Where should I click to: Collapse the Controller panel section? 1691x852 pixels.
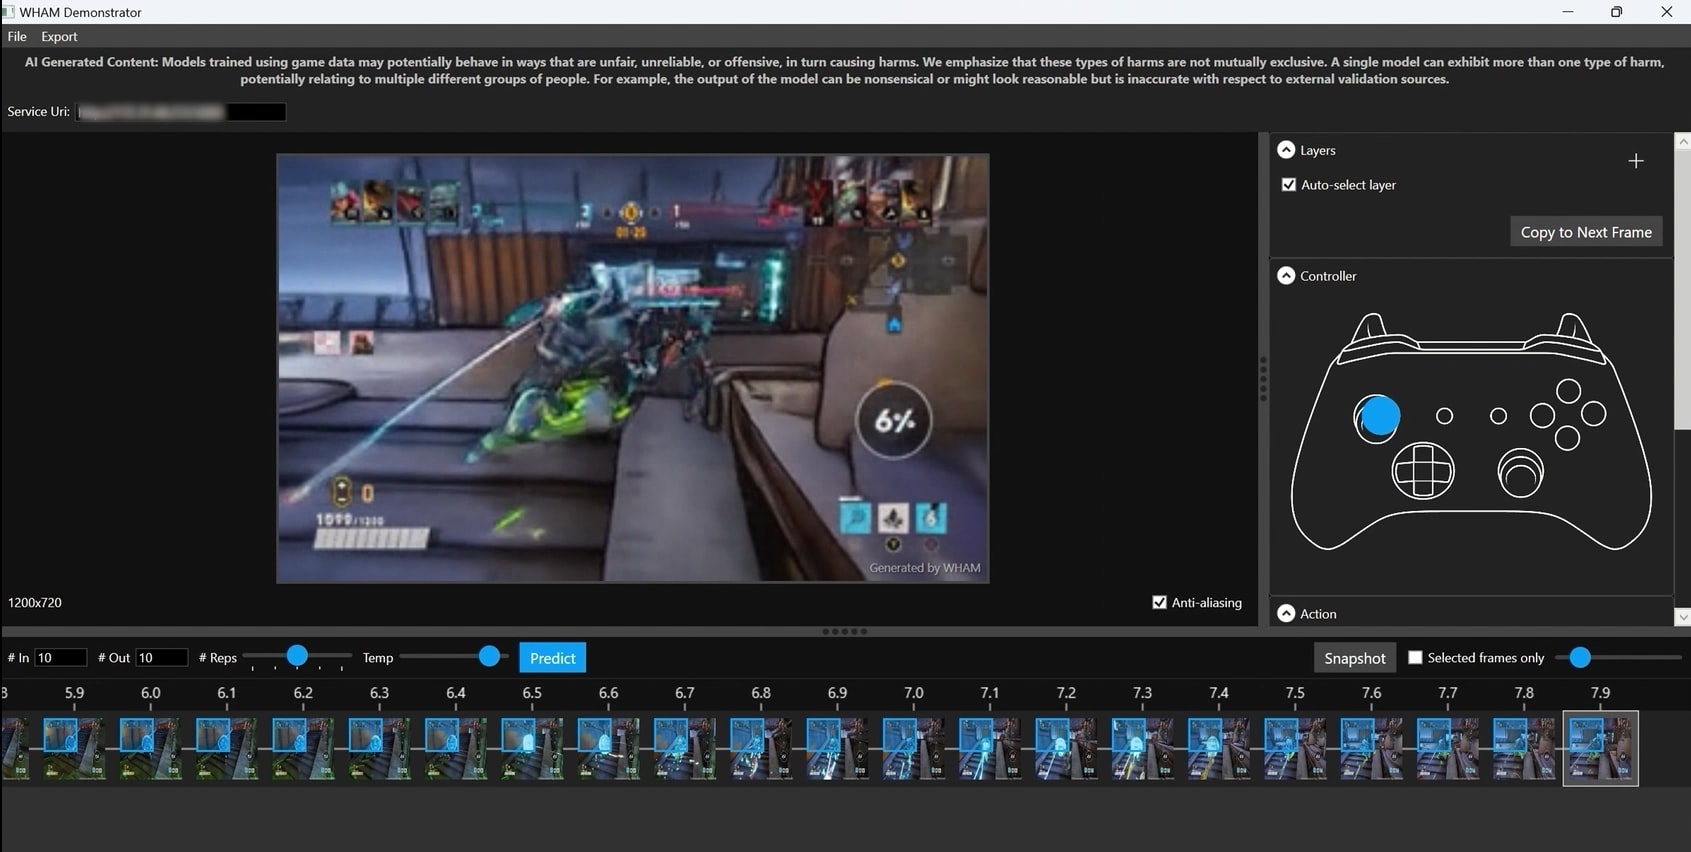(1286, 276)
